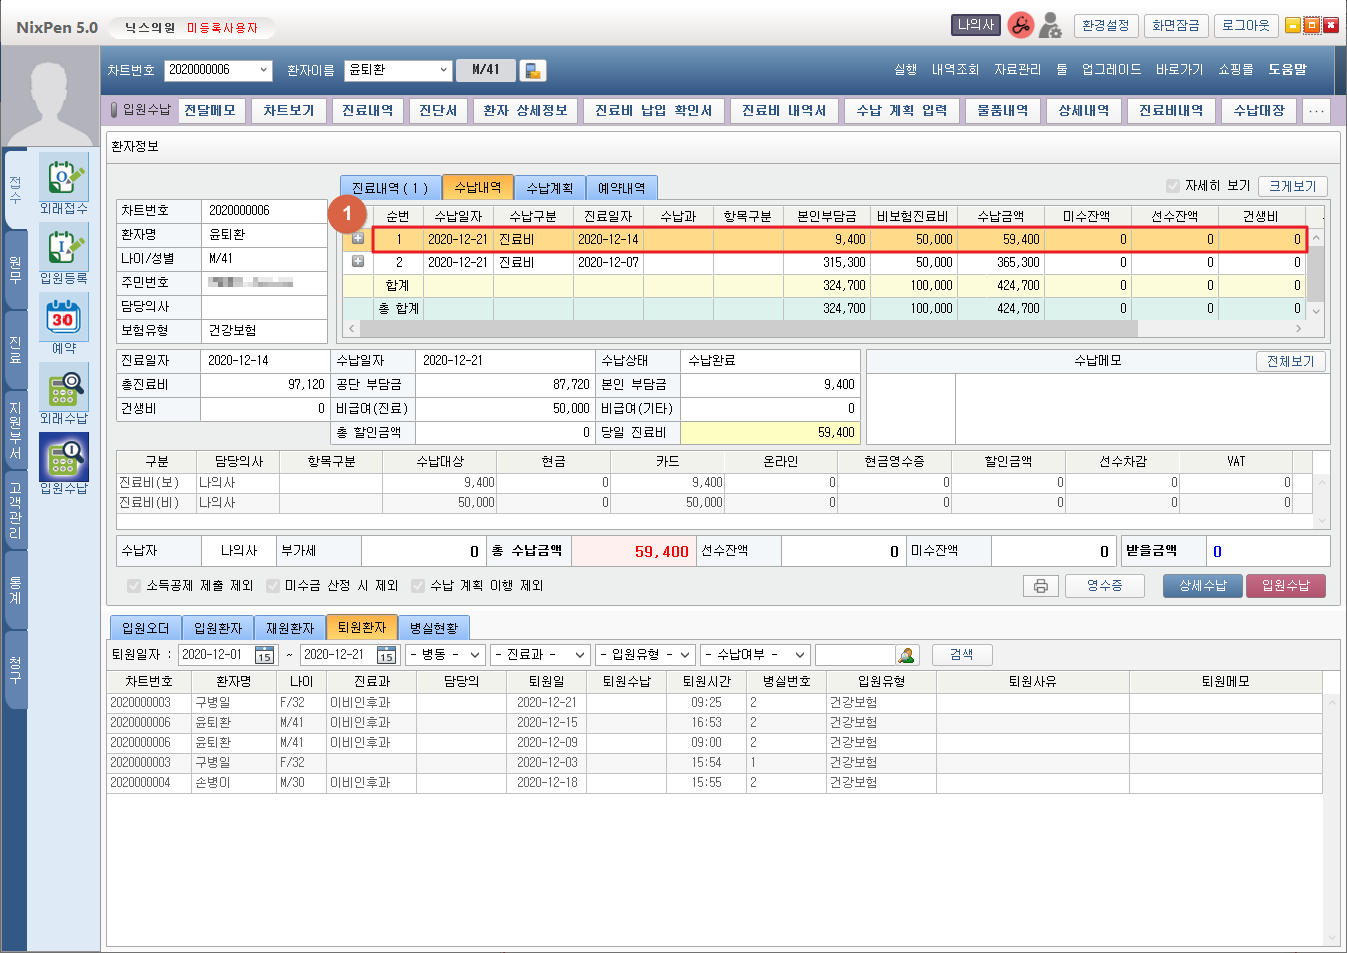1347x953 pixels.
Task: Check the 소득공제 제출 제외 checkbox
Action: [134, 586]
